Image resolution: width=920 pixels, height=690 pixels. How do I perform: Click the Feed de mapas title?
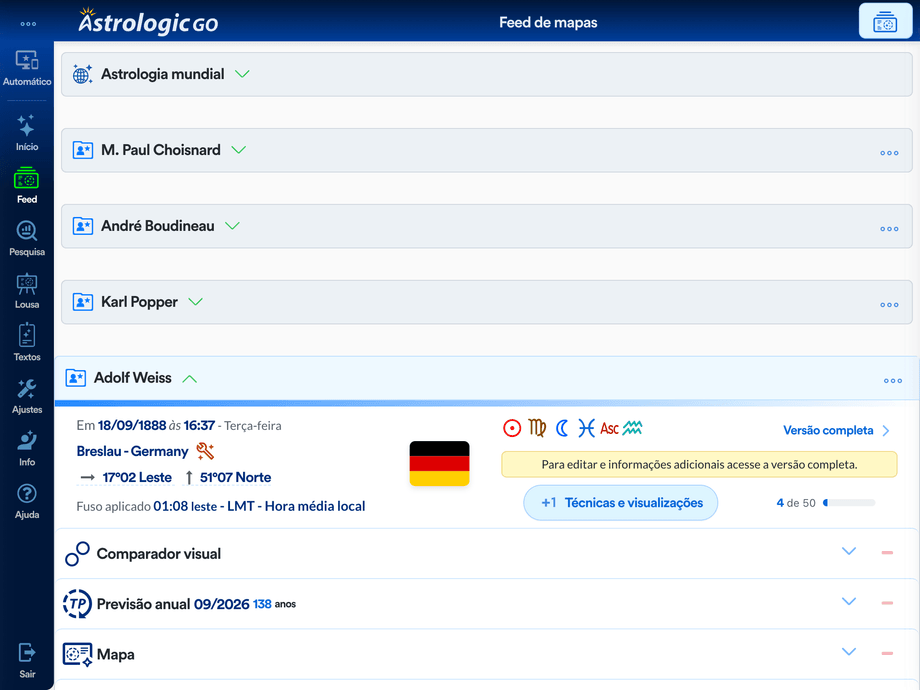548,22
